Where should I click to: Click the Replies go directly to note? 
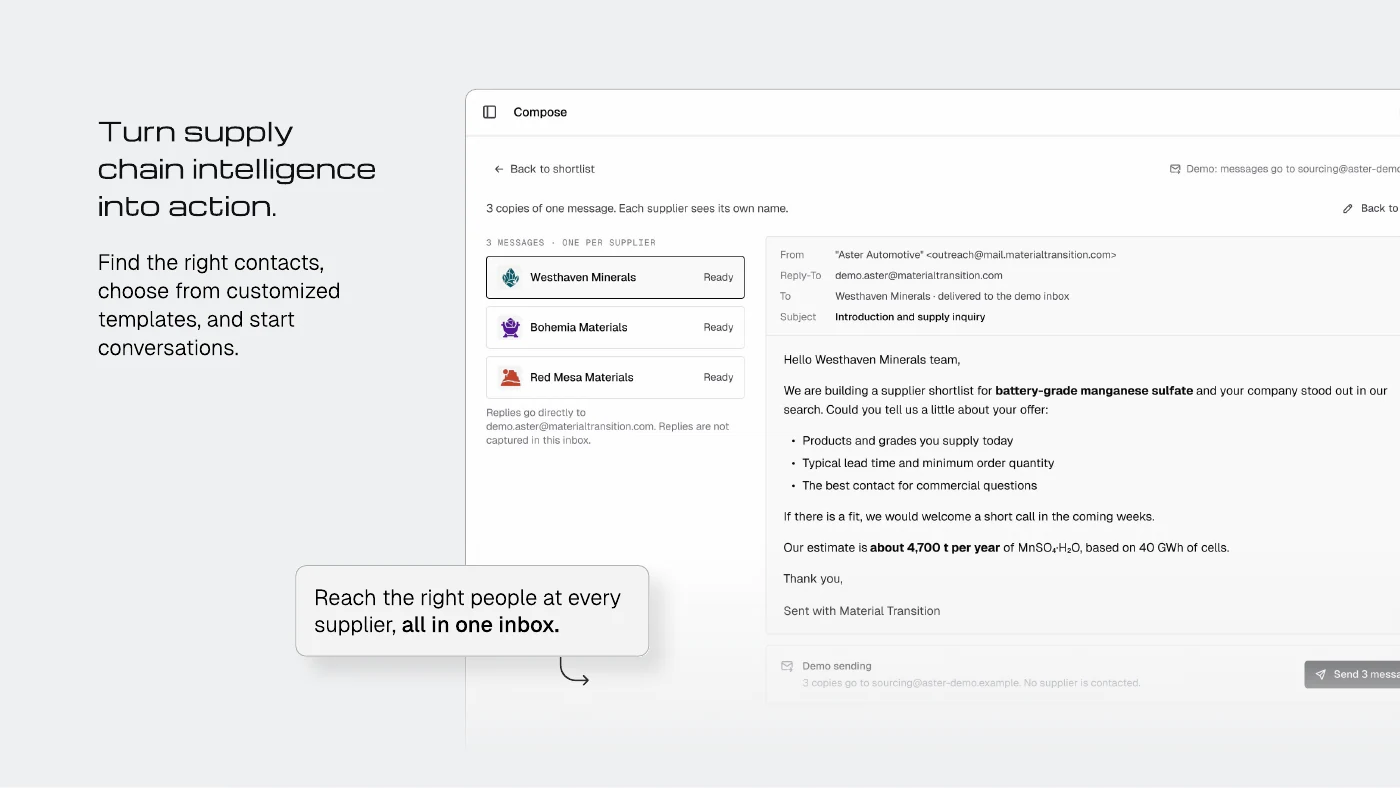tap(608, 426)
